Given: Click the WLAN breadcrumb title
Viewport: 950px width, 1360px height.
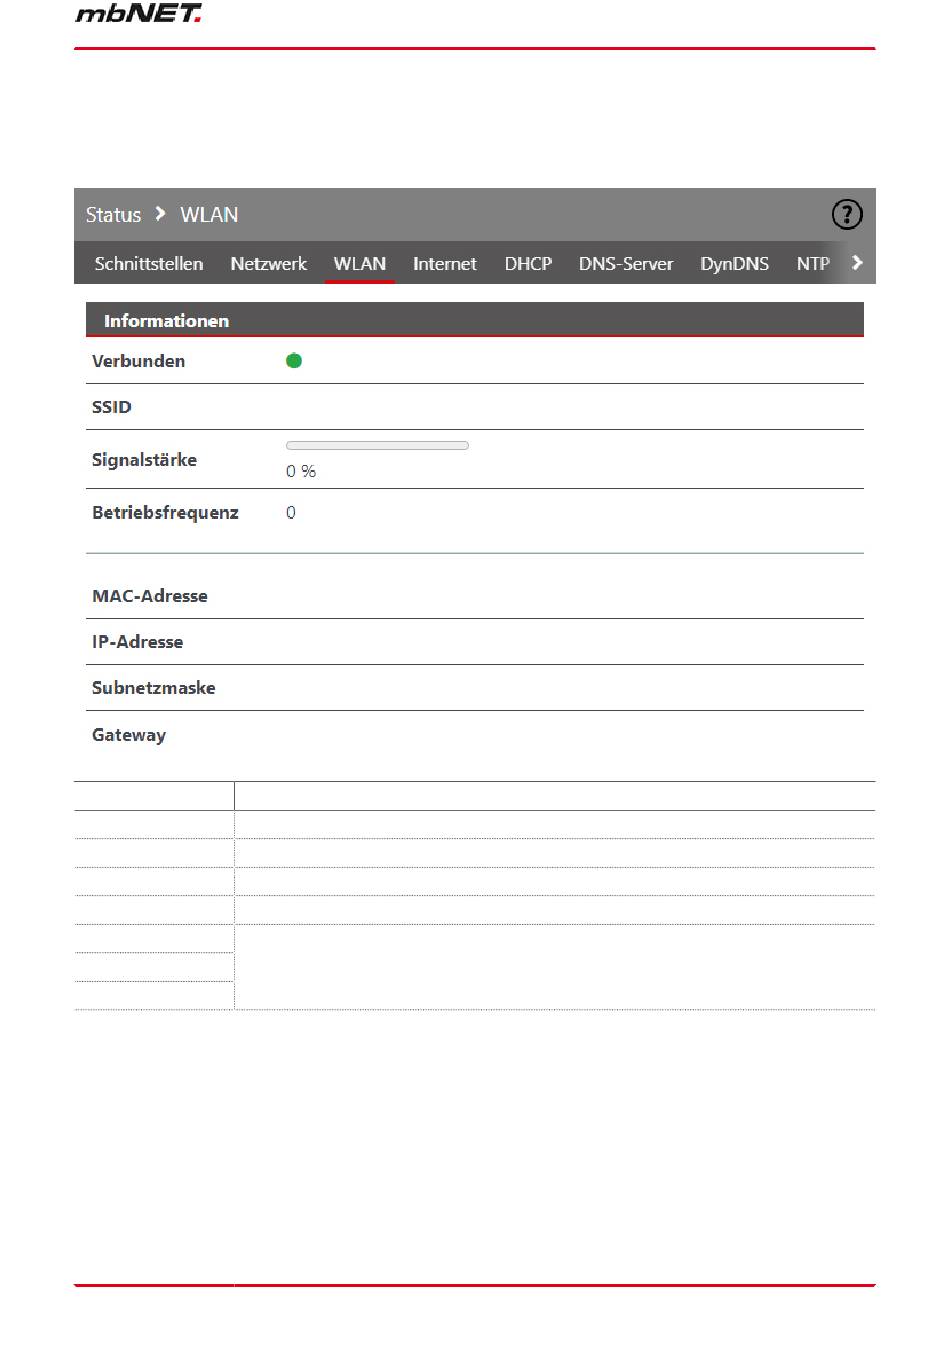Looking at the screenshot, I should 209,215.
